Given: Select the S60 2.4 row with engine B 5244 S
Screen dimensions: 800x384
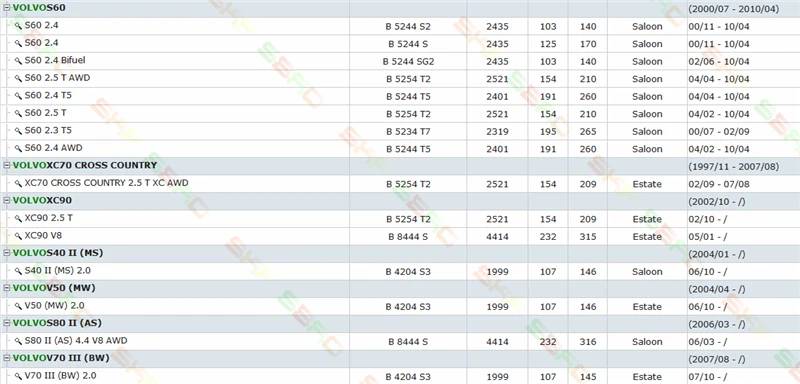Looking at the screenshot, I should coord(400,44).
